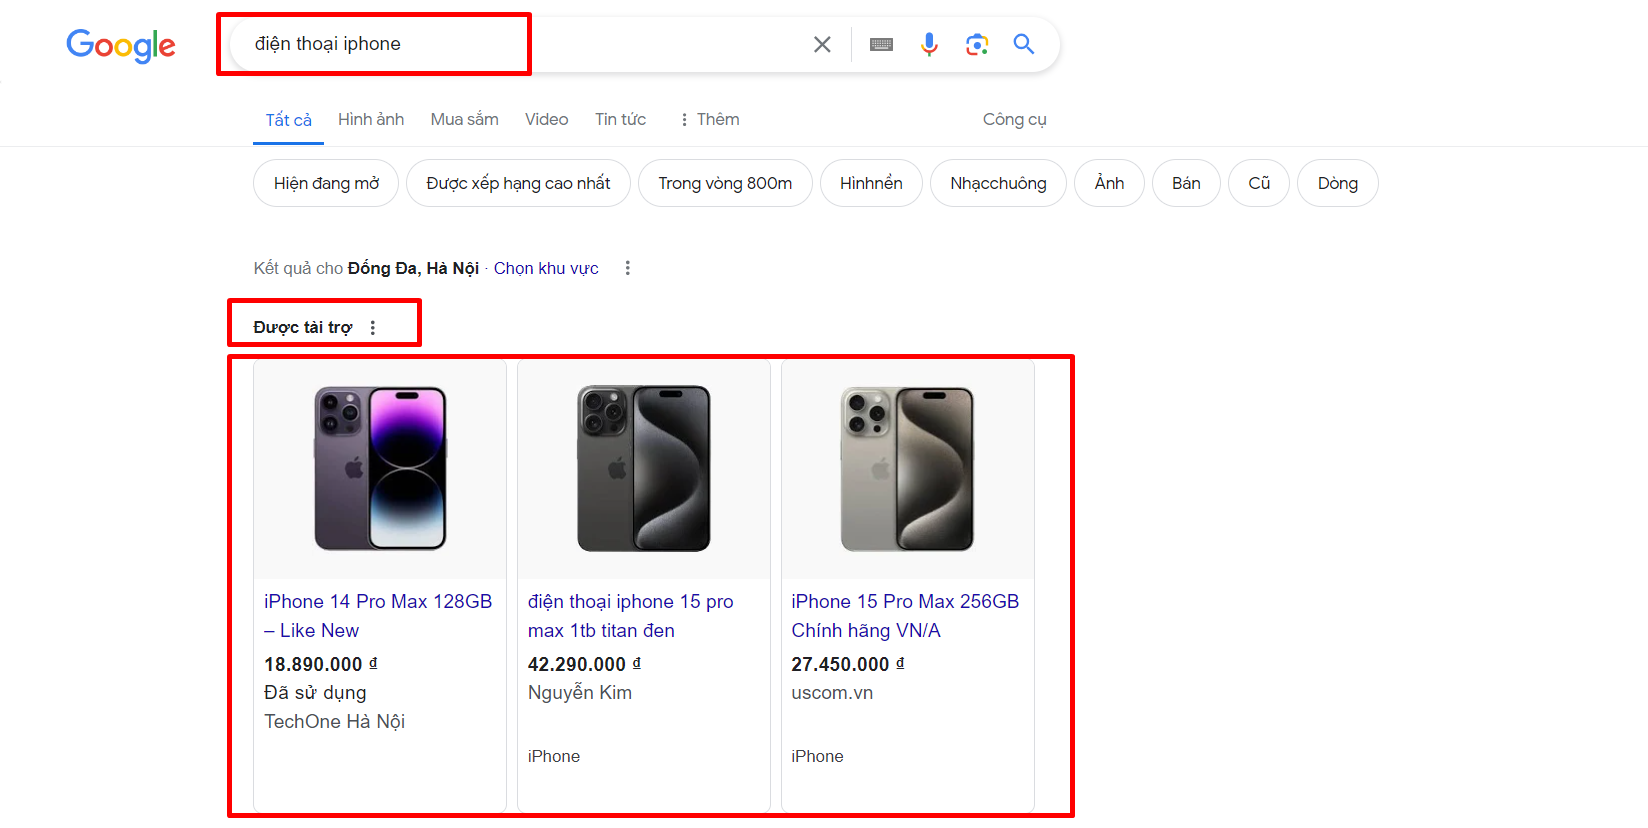Click the uscom.vn seller name

tap(832, 692)
